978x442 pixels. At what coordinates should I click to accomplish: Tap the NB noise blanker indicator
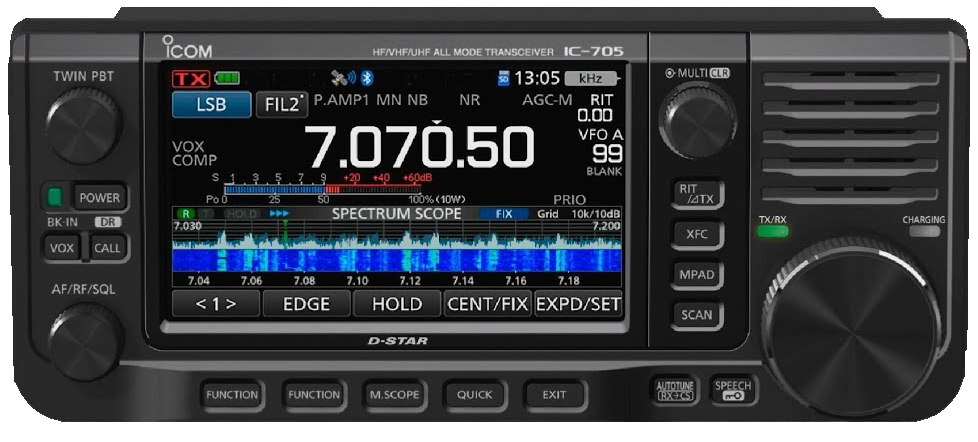pyautogui.click(x=417, y=100)
